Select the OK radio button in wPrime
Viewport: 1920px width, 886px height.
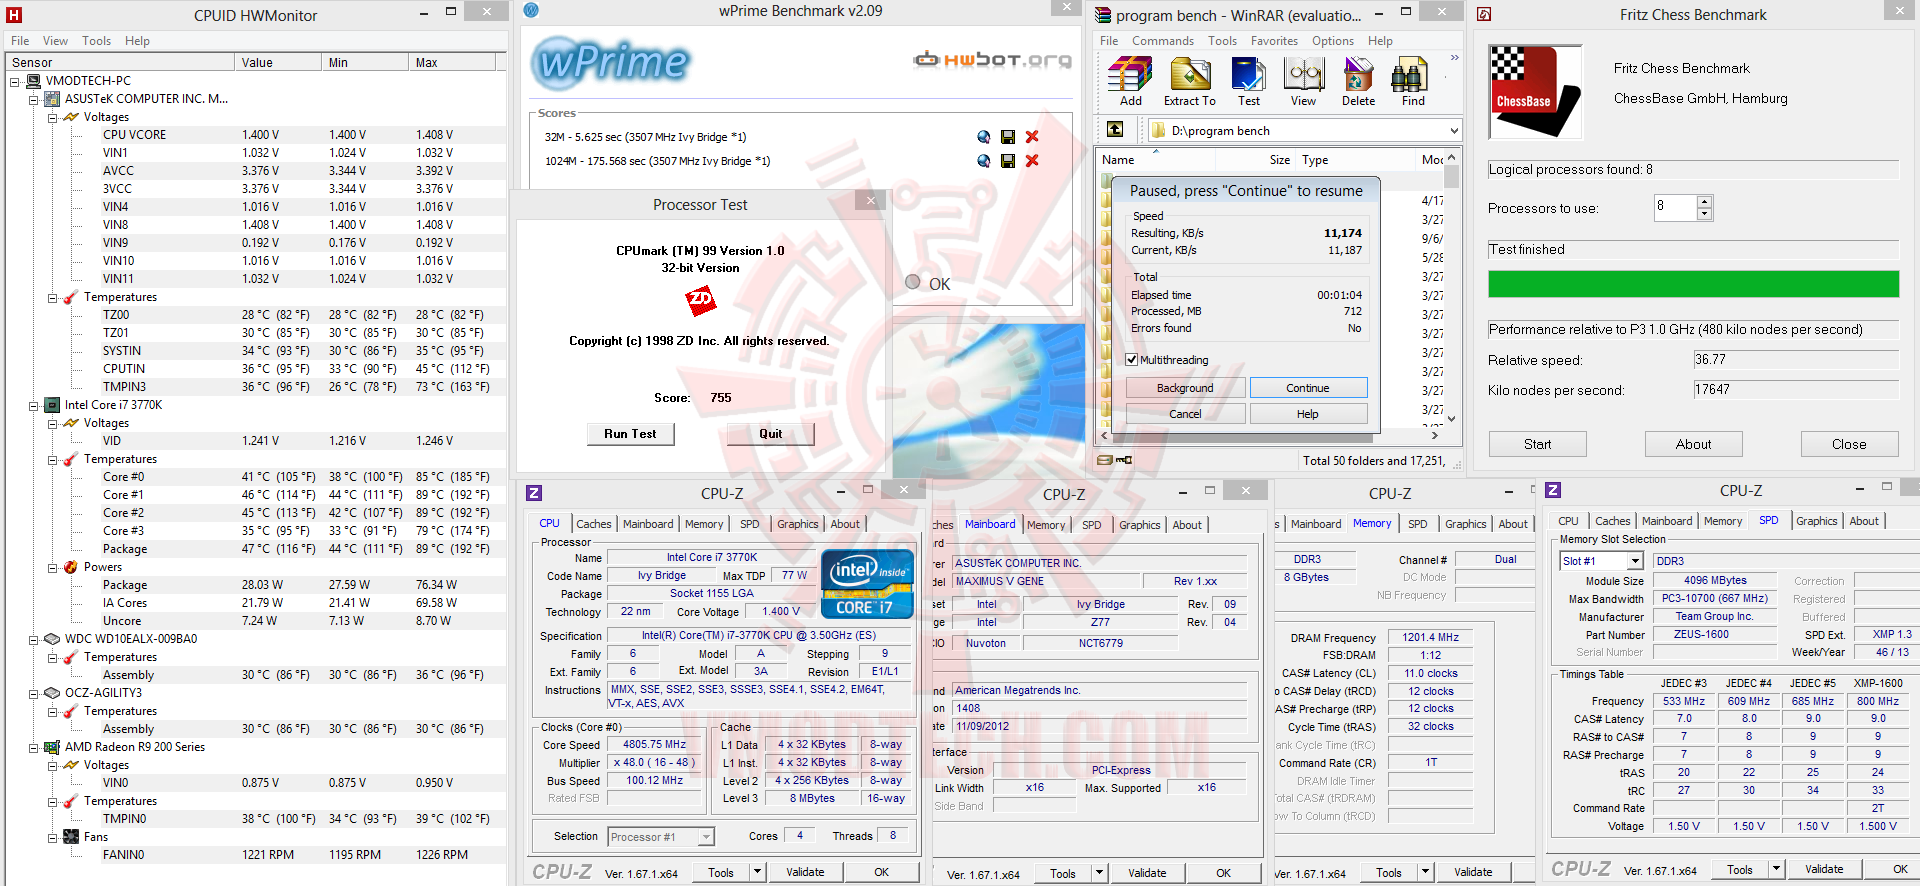[x=913, y=283]
